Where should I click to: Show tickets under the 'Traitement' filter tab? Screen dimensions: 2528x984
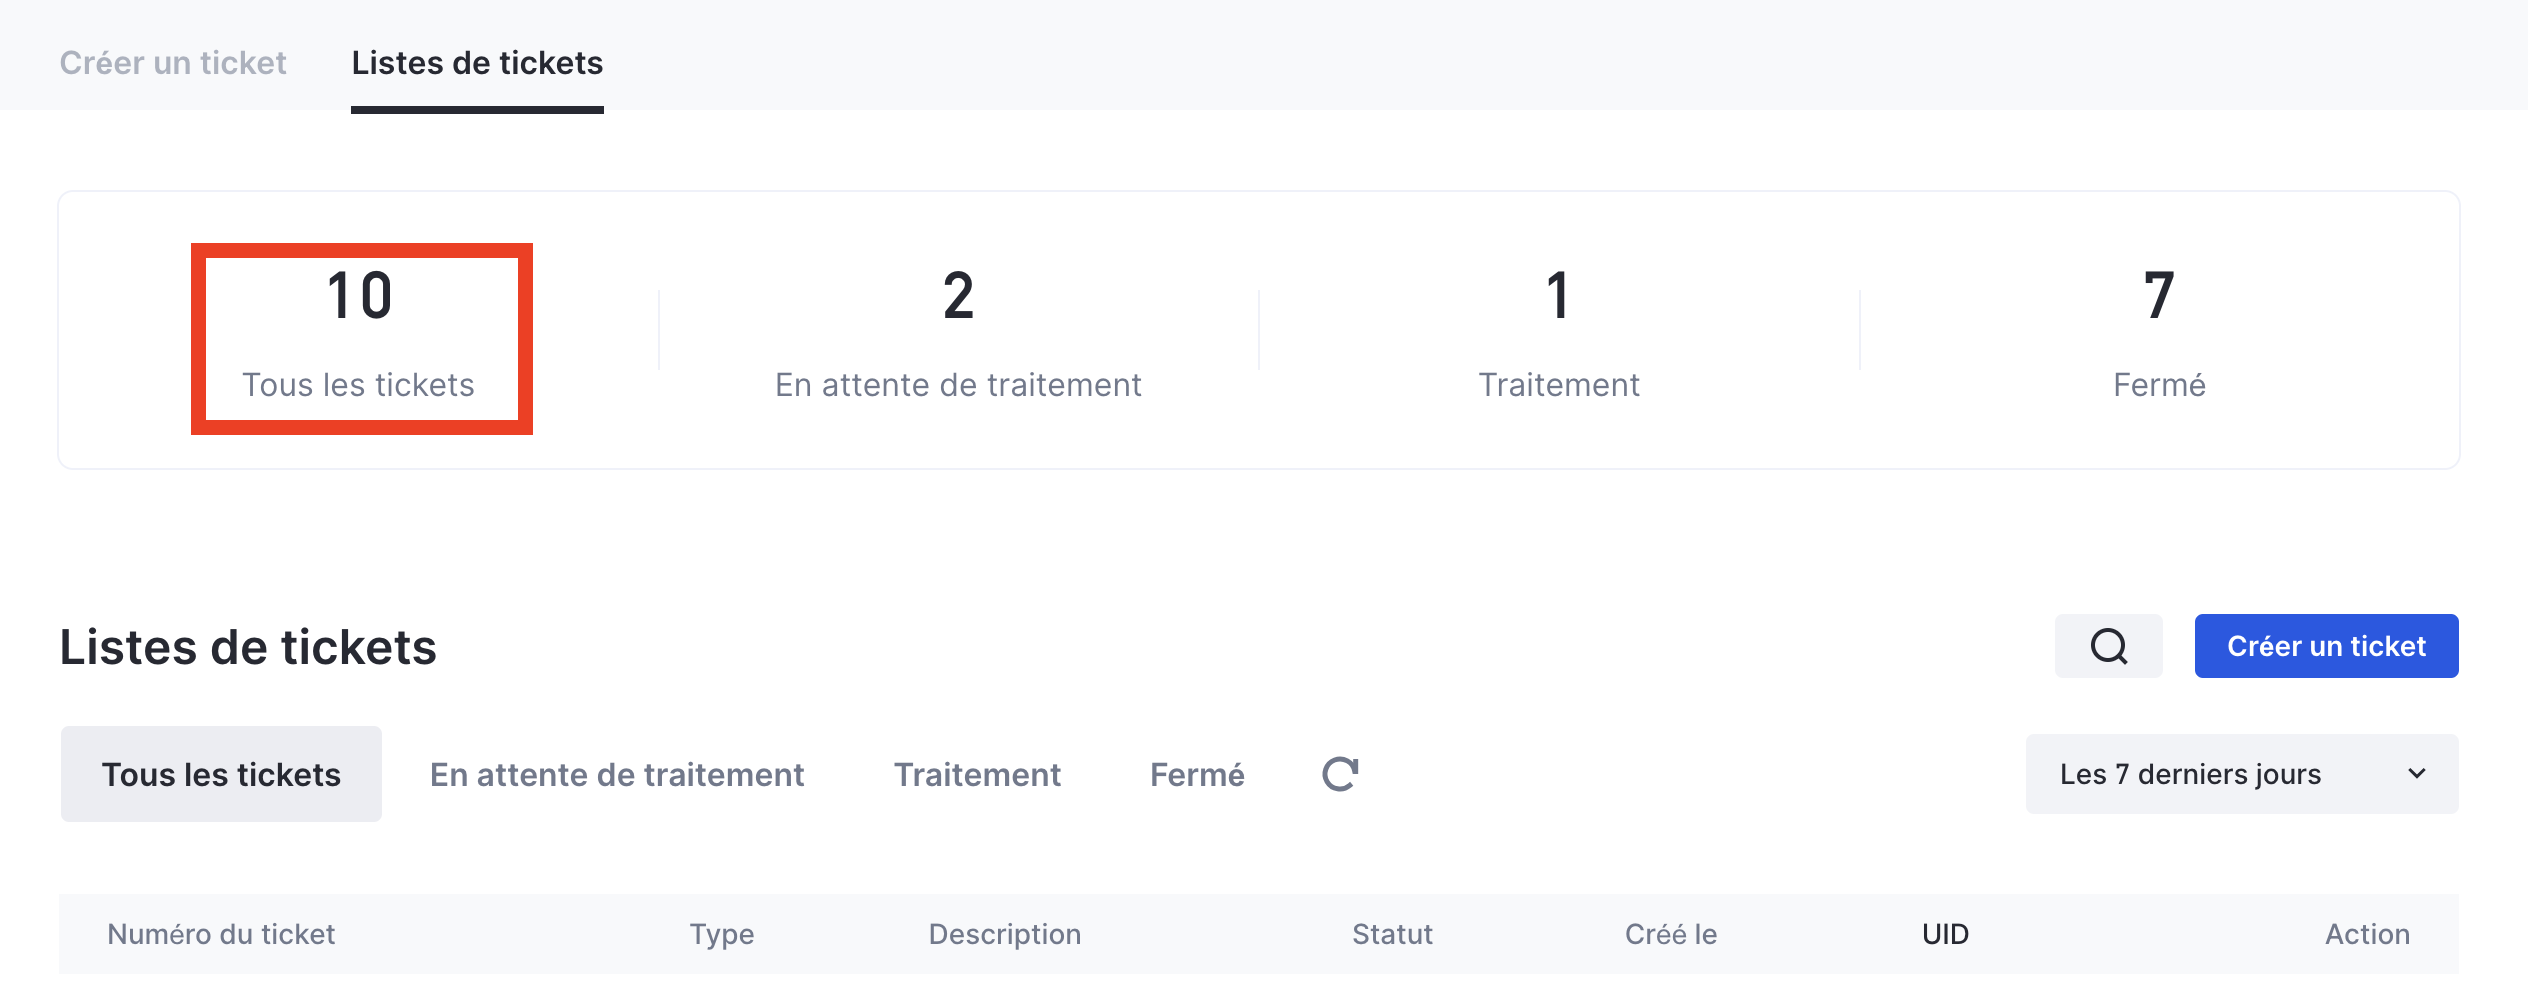pyautogui.click(x=977, y=774)
